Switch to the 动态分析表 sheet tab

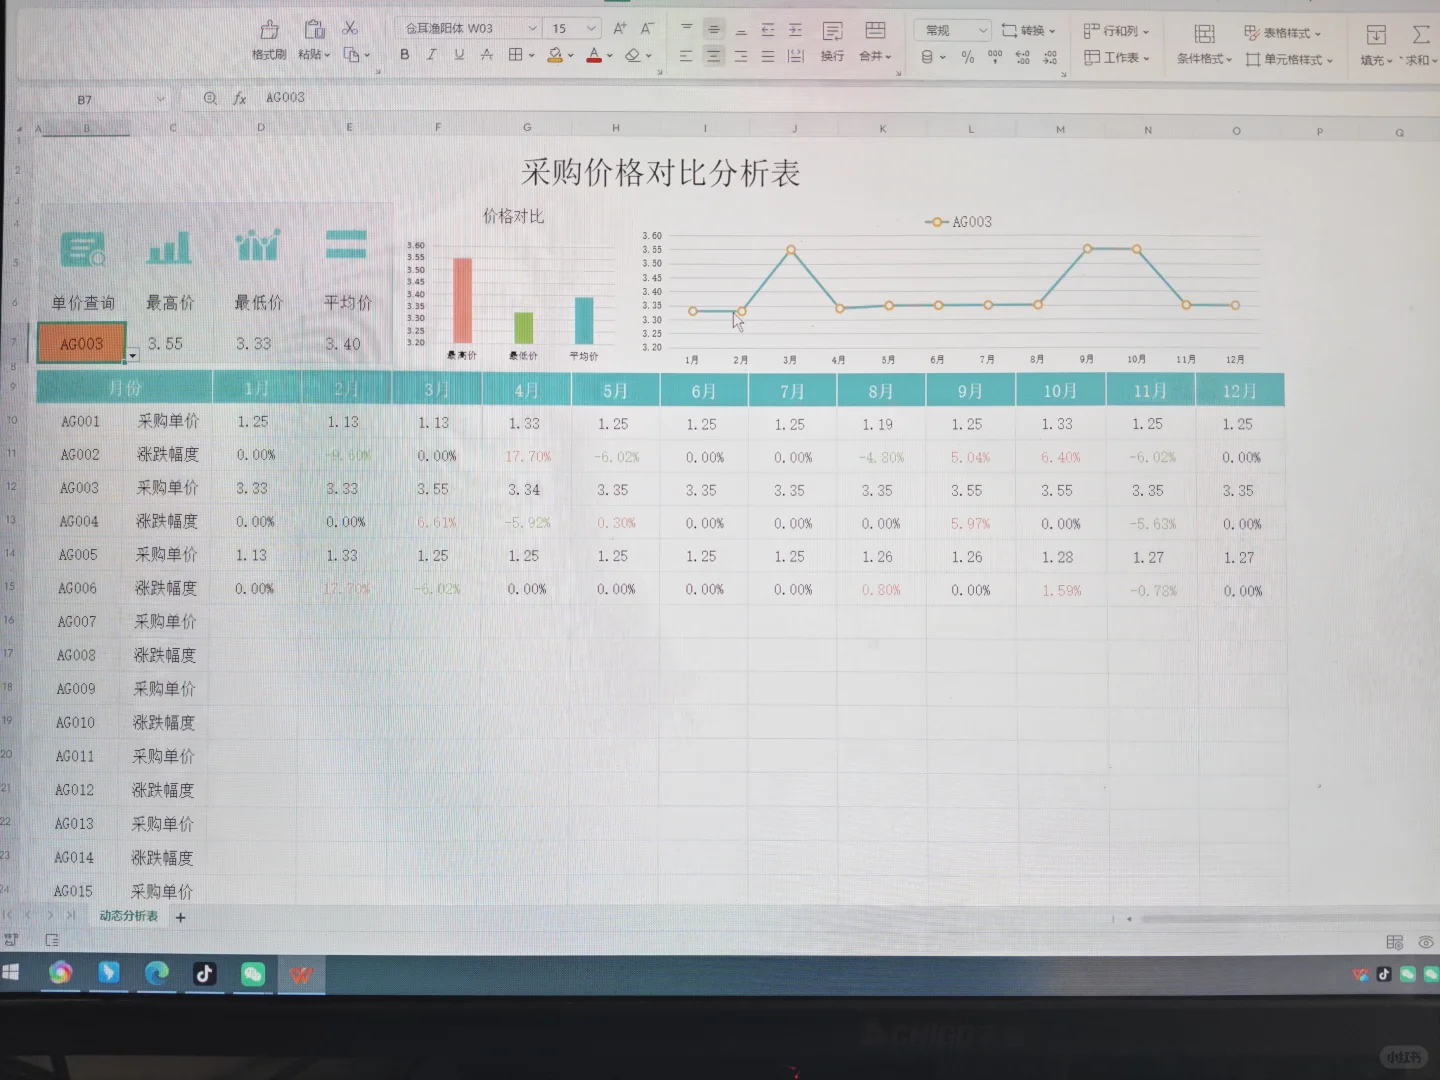(x=127, y=915)
